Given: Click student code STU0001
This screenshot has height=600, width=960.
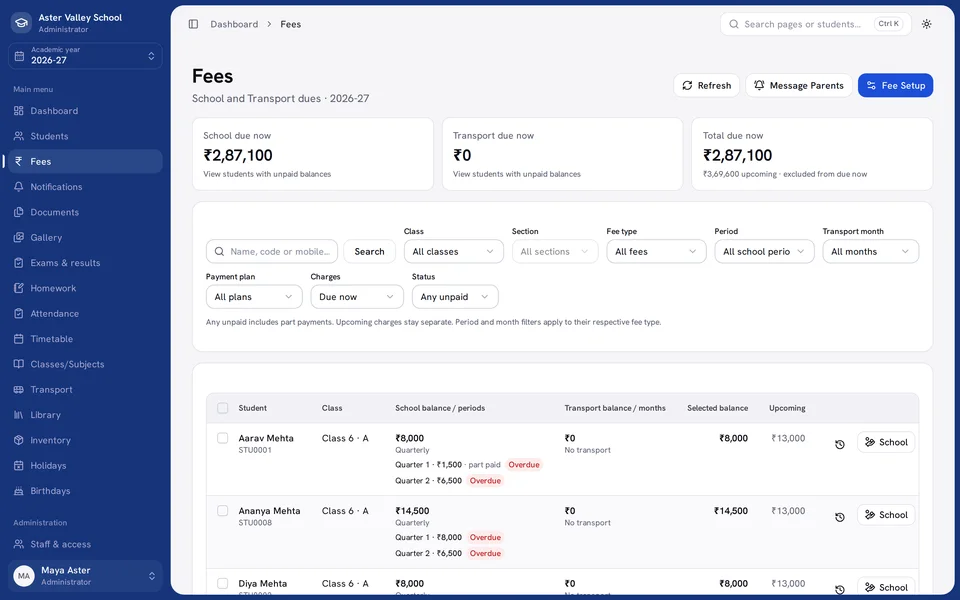Looking at the screenshot, I should coord(255,450).
